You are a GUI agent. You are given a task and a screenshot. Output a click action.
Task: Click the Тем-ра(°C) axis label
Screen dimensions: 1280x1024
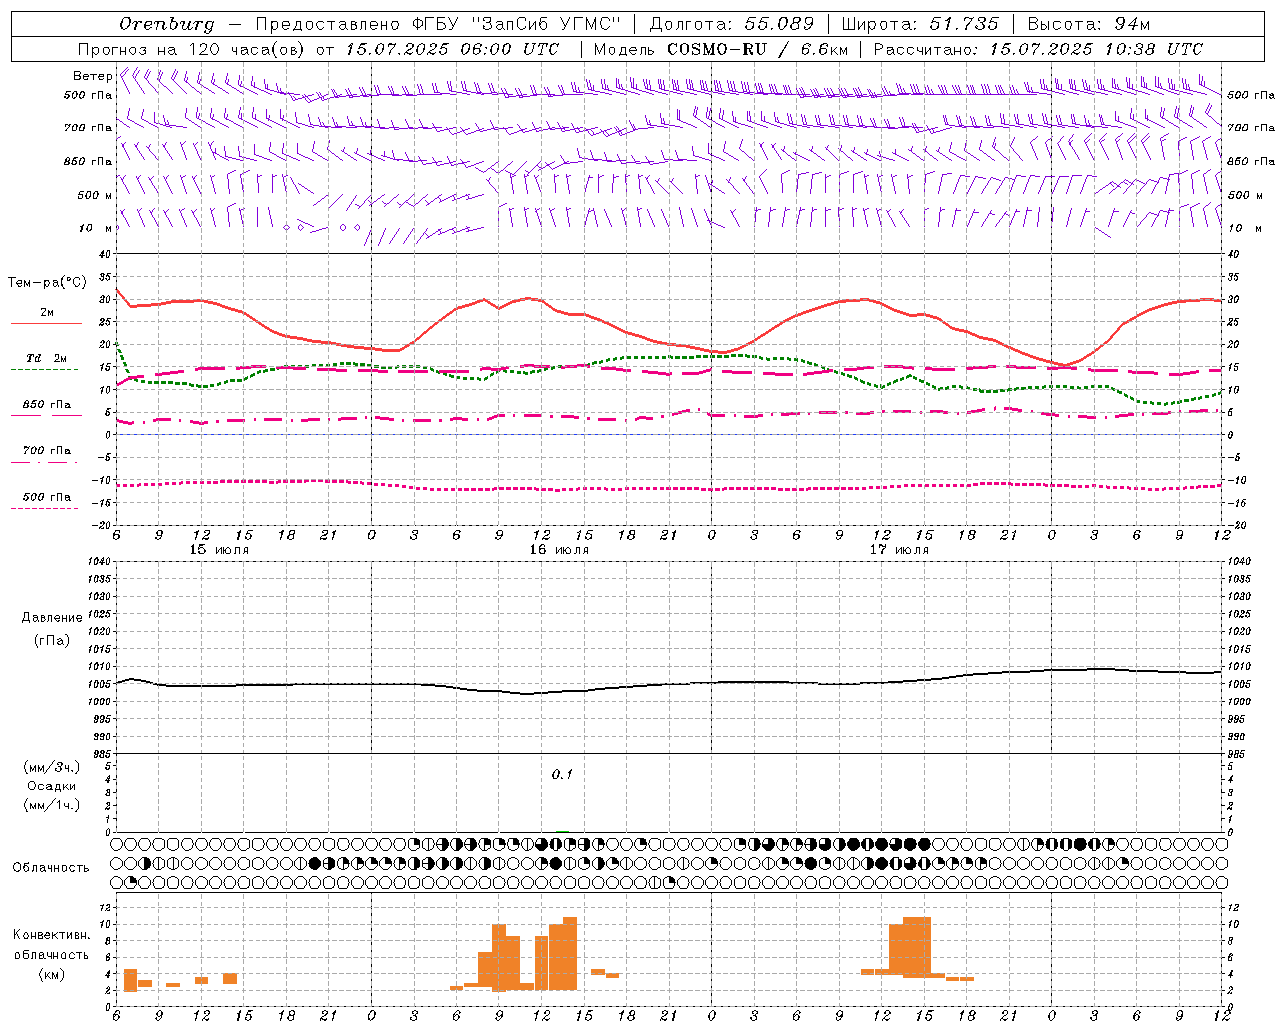click(47, 283)
